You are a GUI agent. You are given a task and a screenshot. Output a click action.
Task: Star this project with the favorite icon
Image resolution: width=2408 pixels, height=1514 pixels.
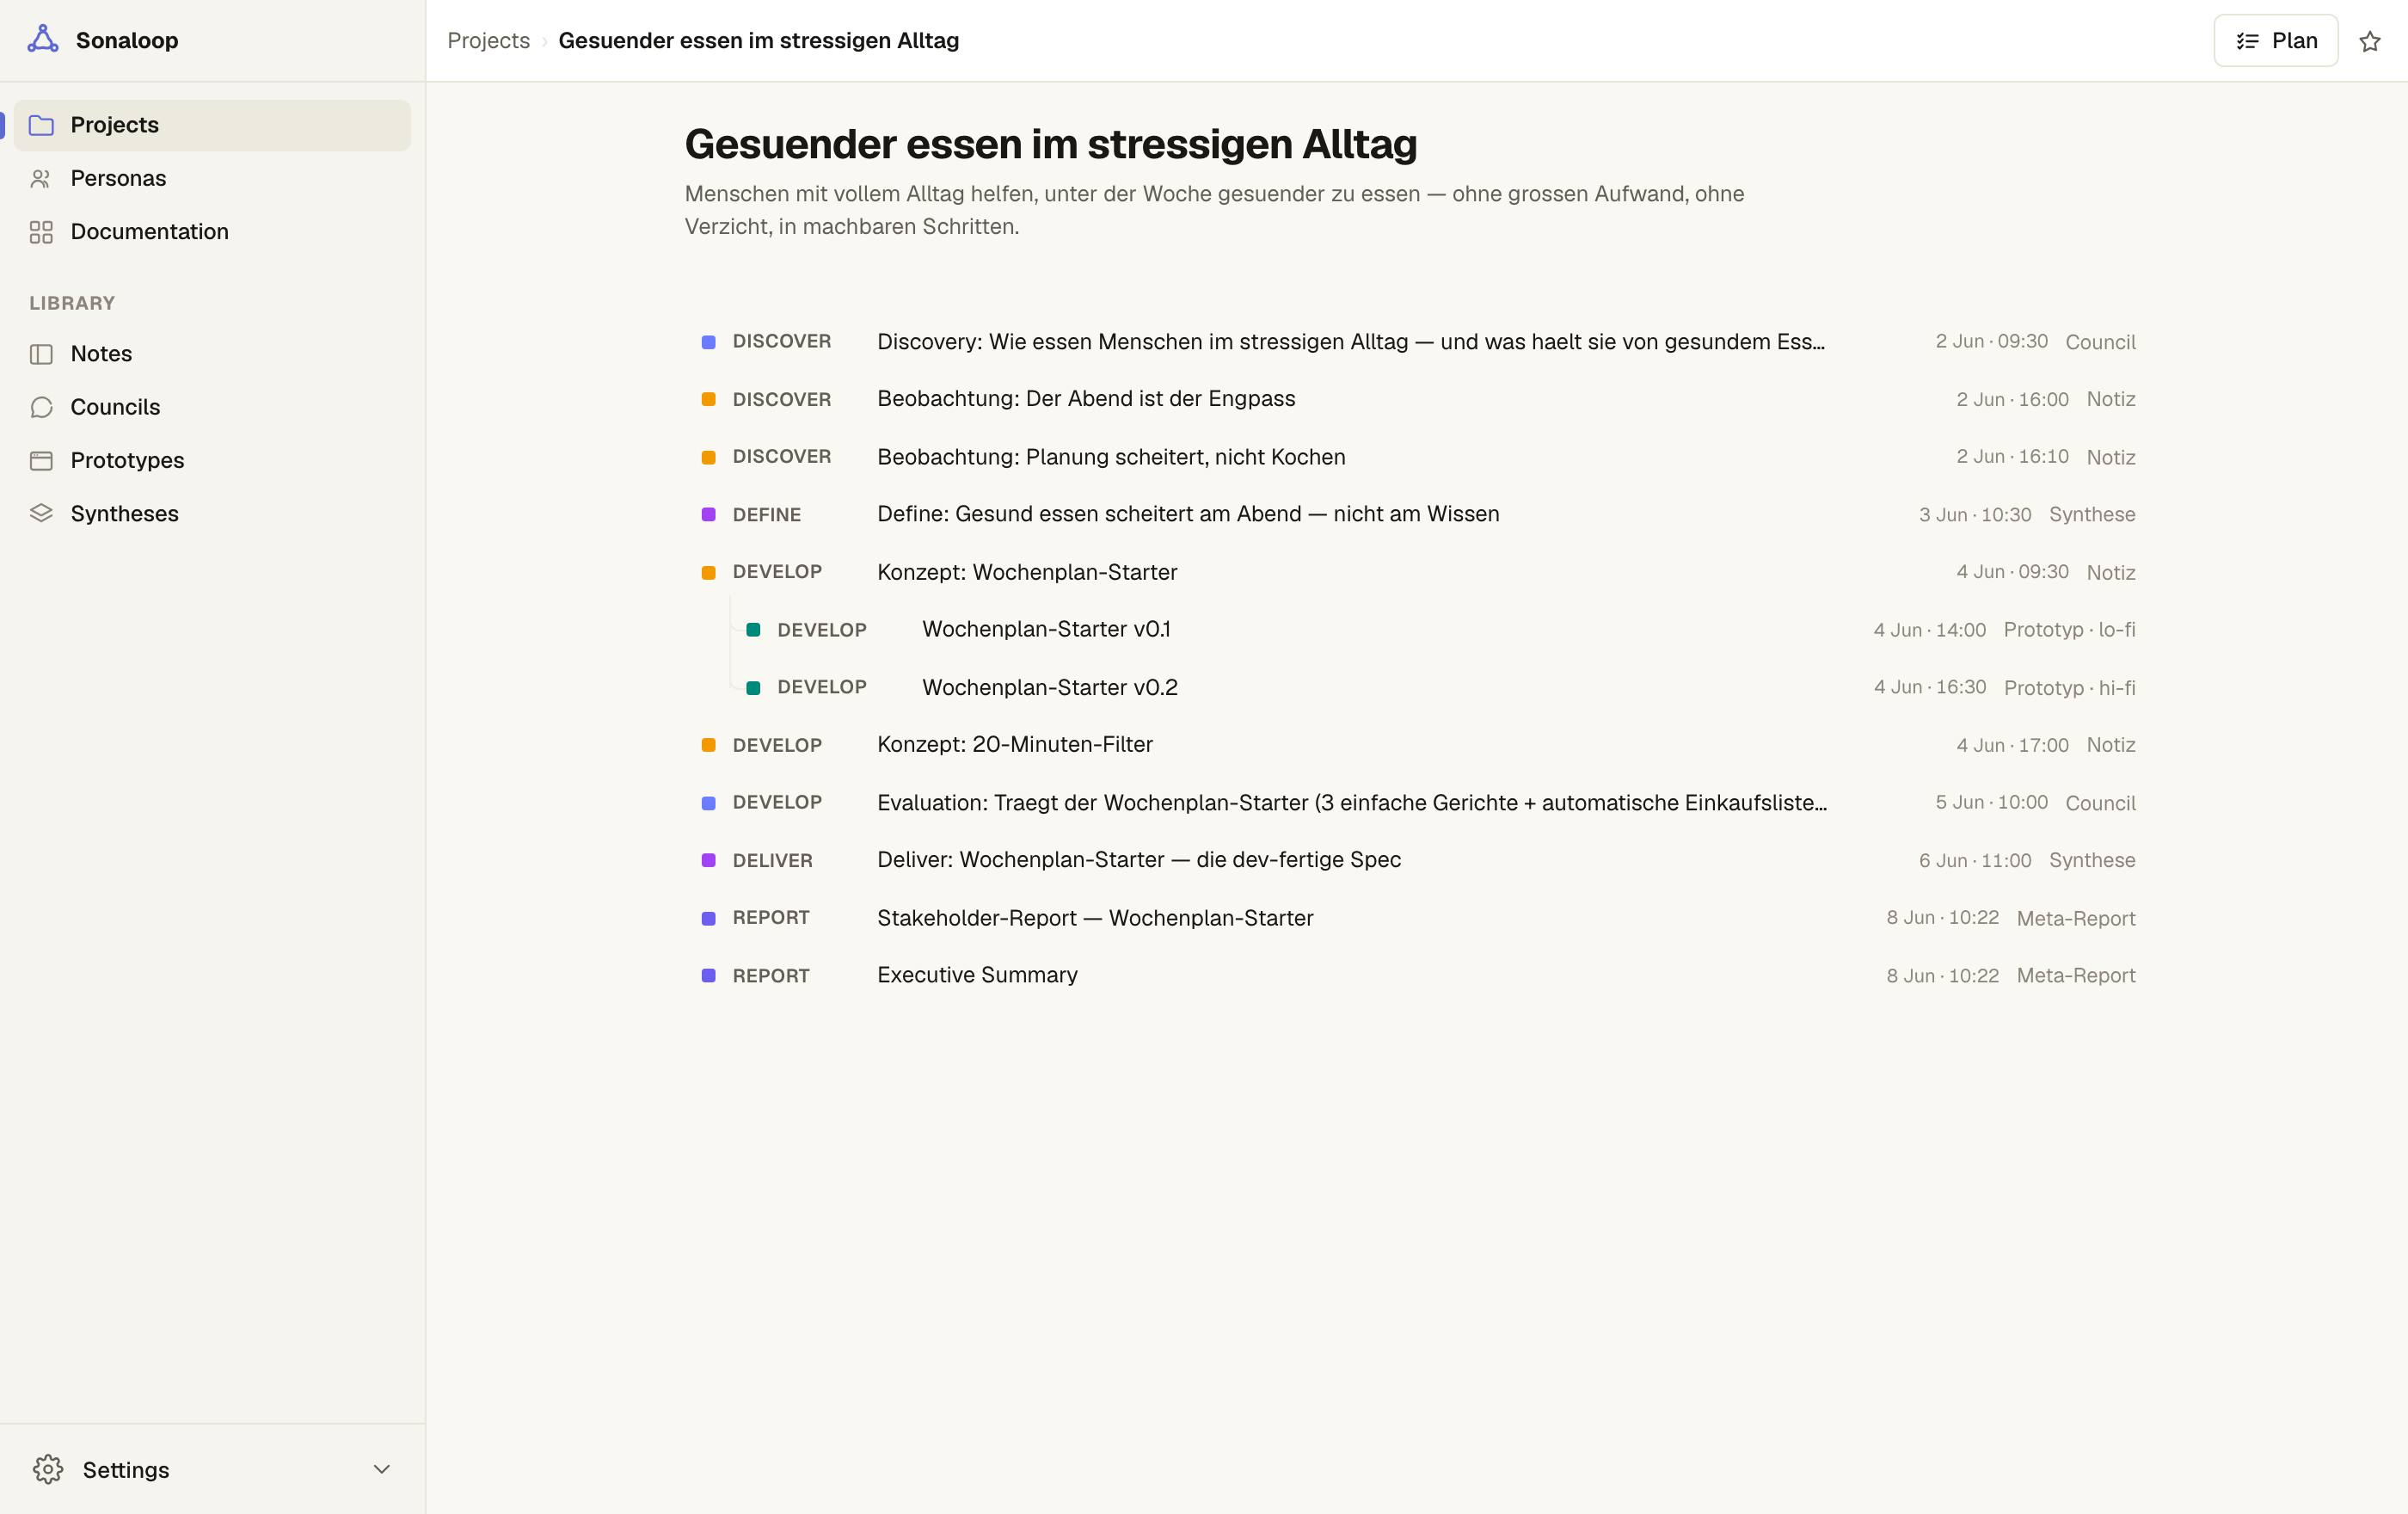coord(2370,41)
